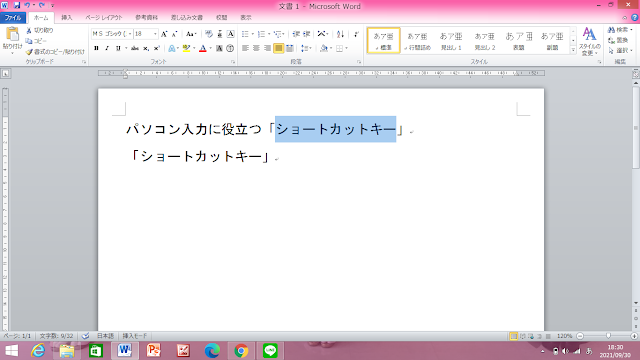The image size is (640, 360).
Task: Click the Clear Formatting icon
Action: point(209,34)
